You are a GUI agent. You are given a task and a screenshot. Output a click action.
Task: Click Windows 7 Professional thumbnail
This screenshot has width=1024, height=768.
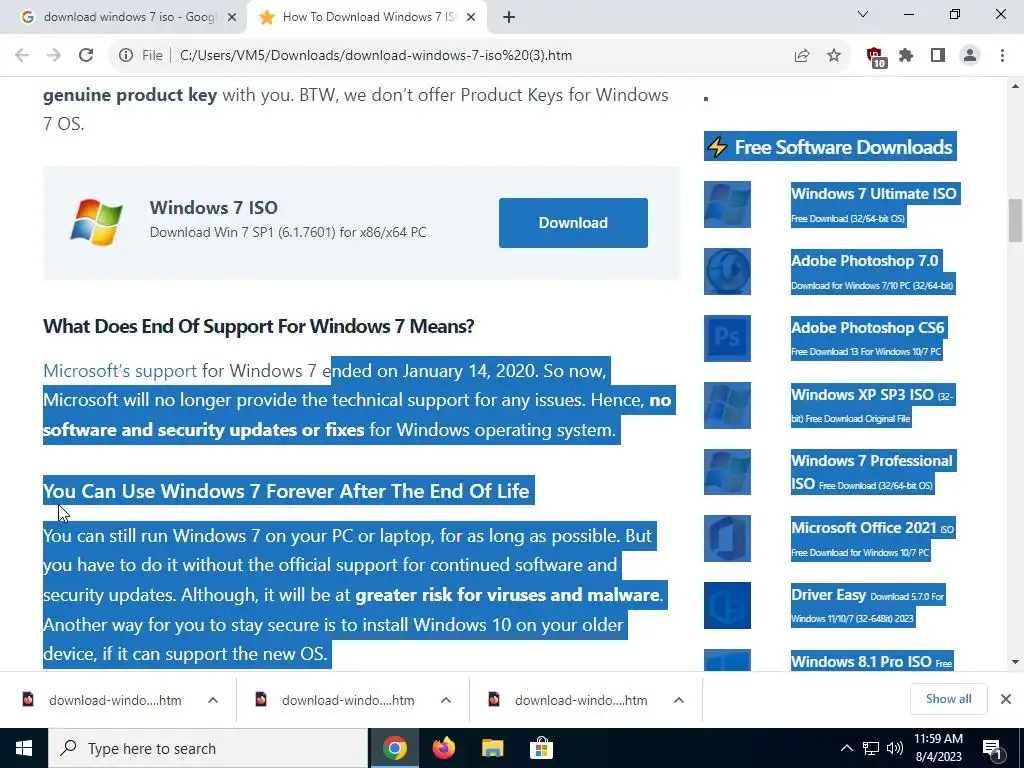(x=728, y=472)
